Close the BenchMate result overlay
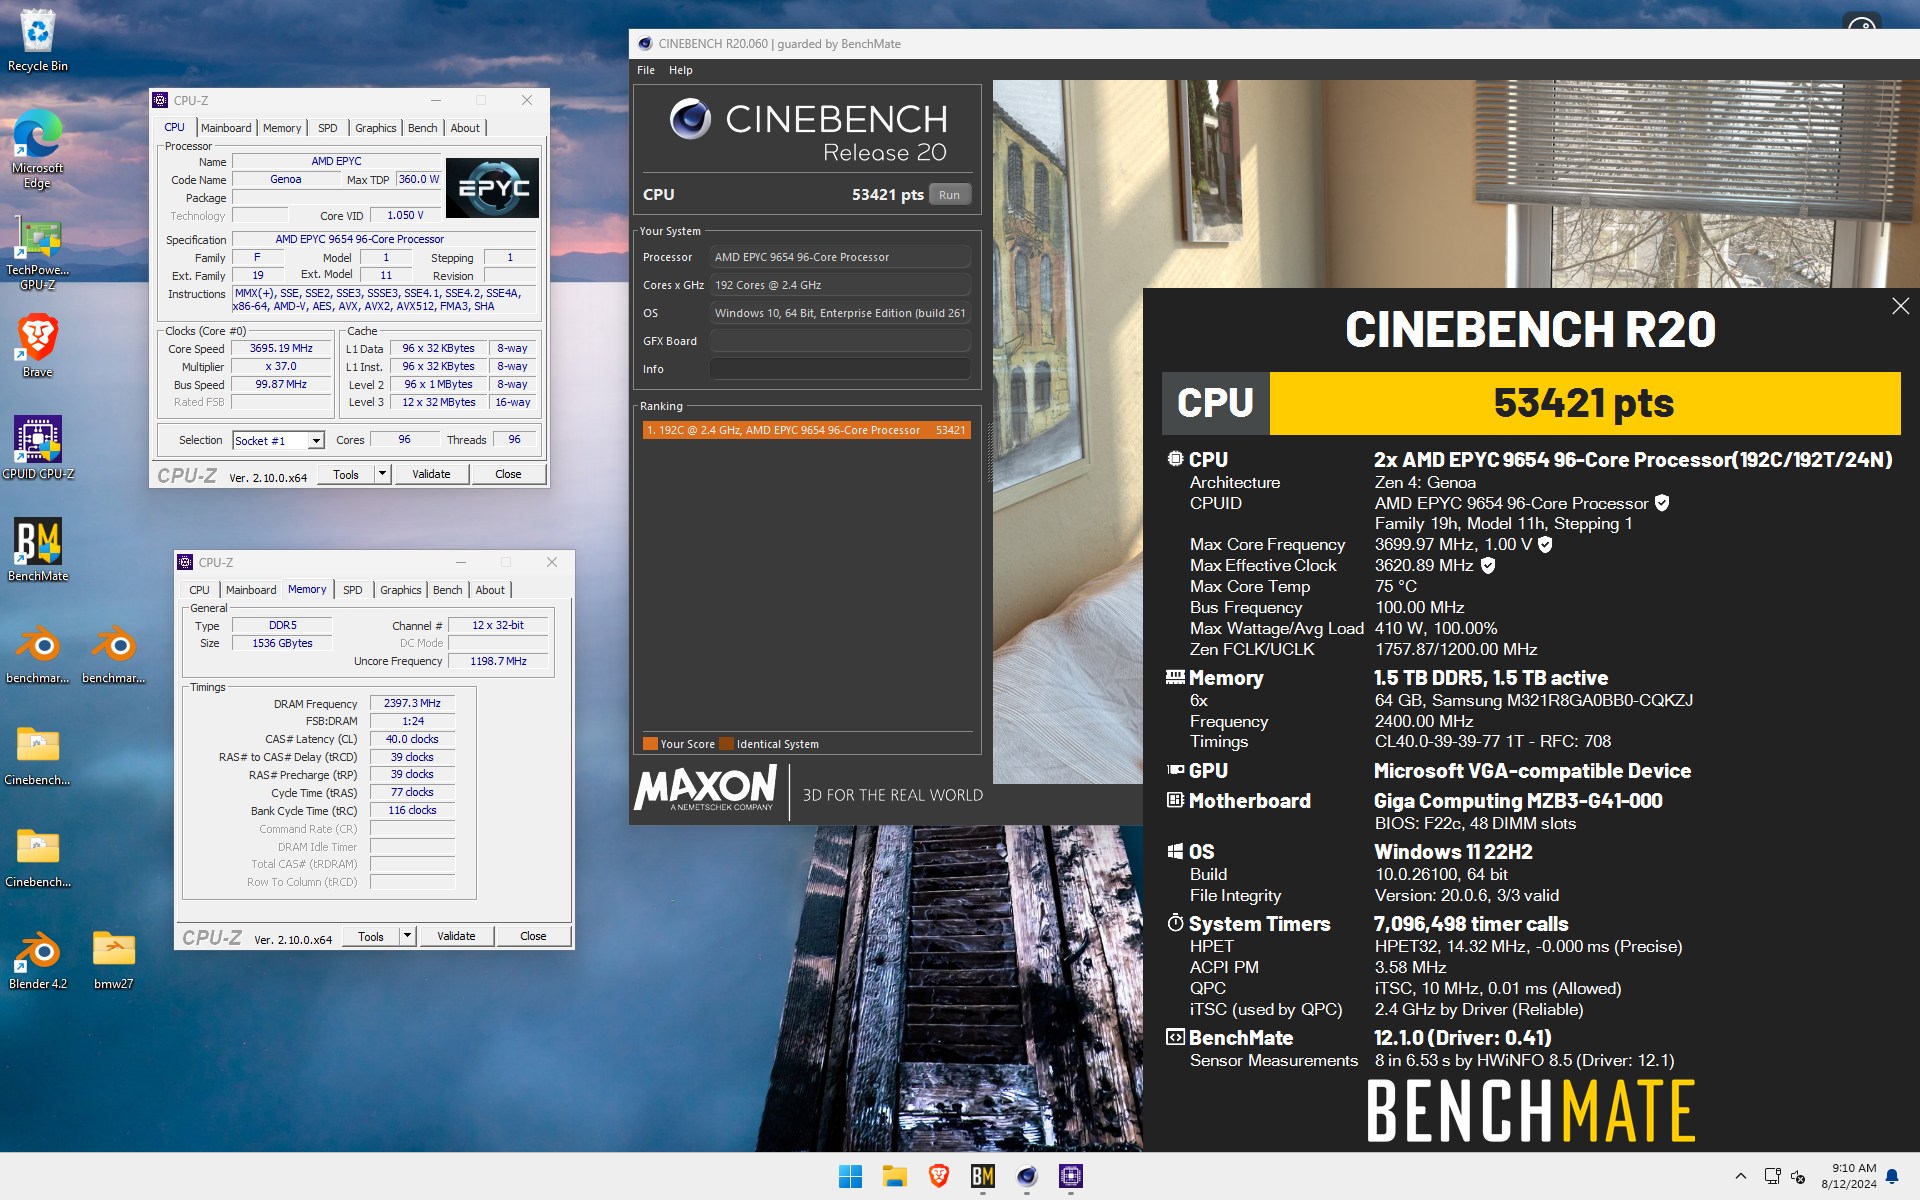 1900,306
